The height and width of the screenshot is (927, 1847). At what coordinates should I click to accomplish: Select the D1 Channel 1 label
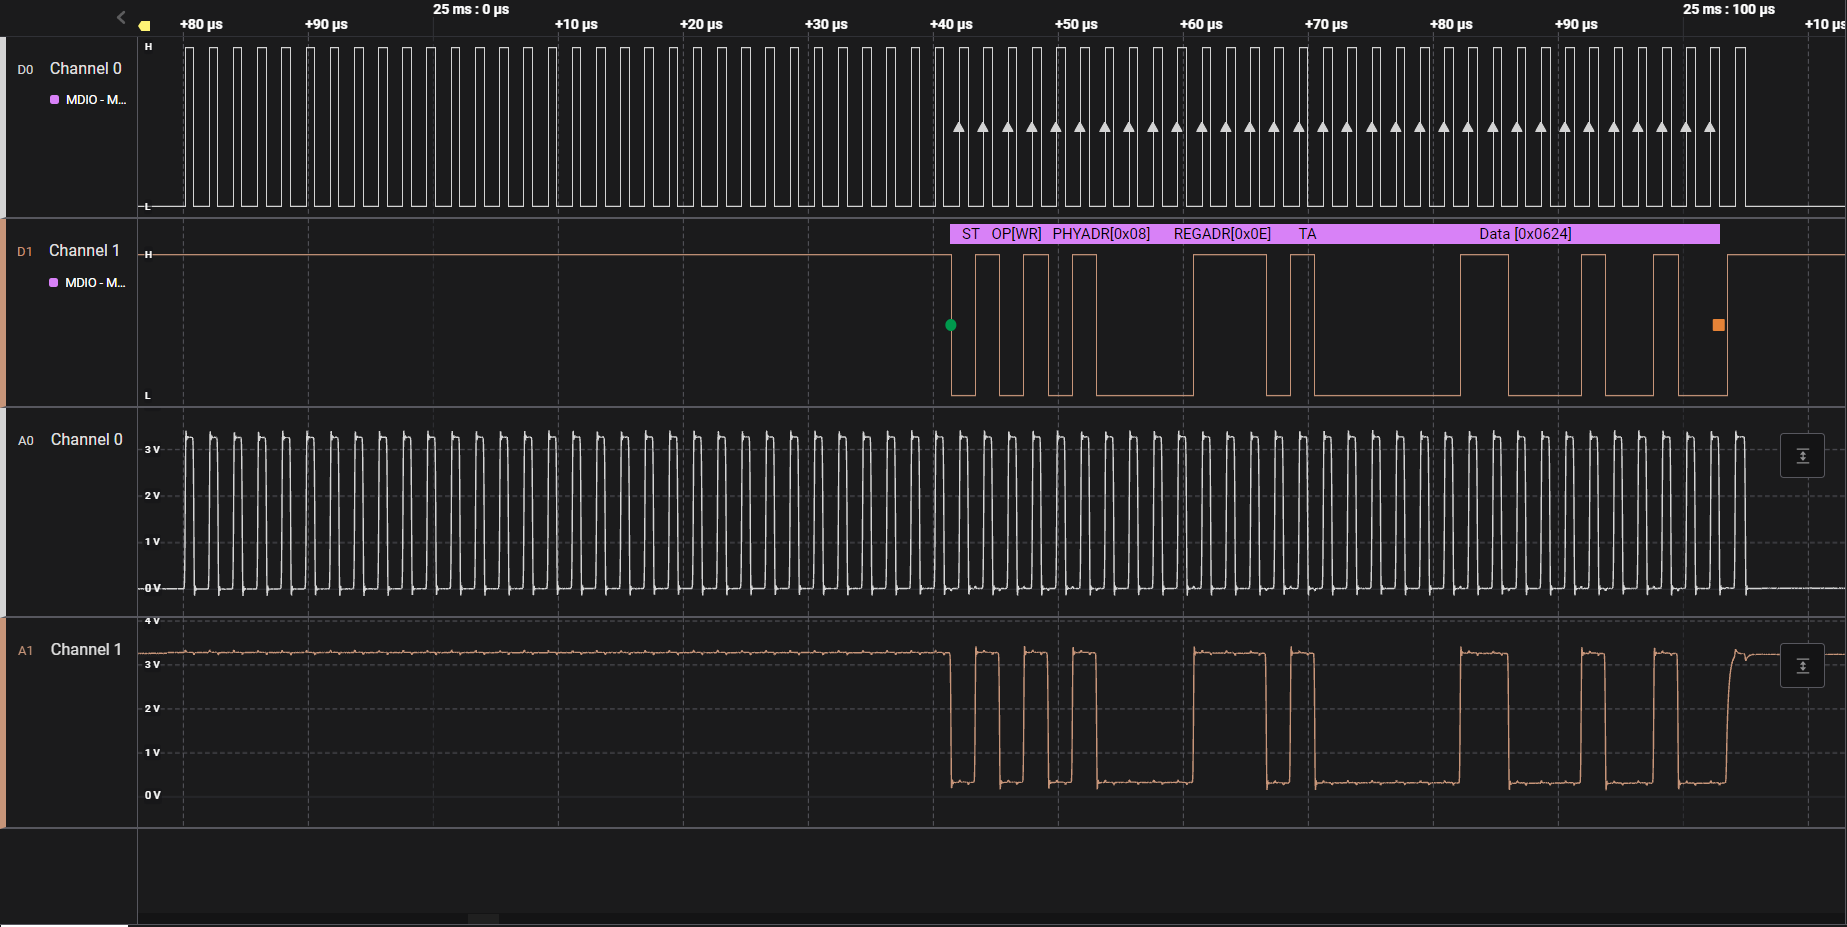click(84, 251)
